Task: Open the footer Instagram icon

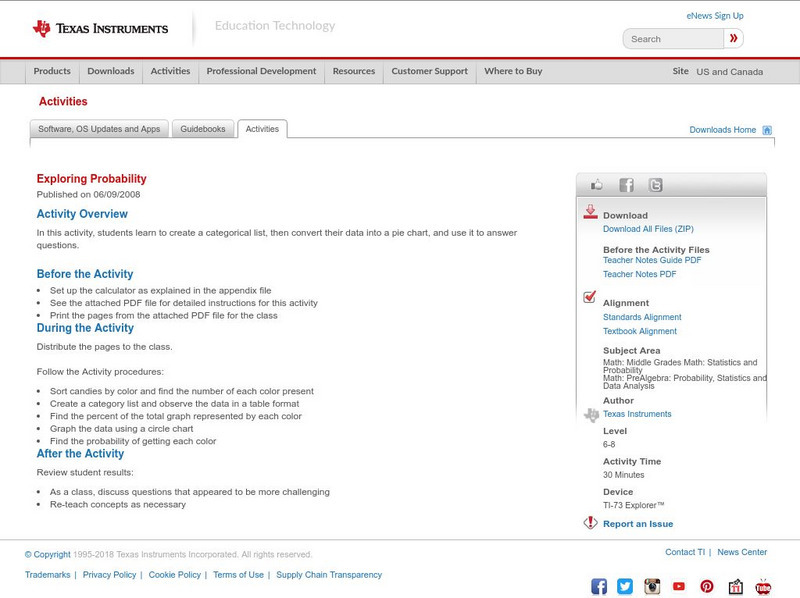Action: 652,586
